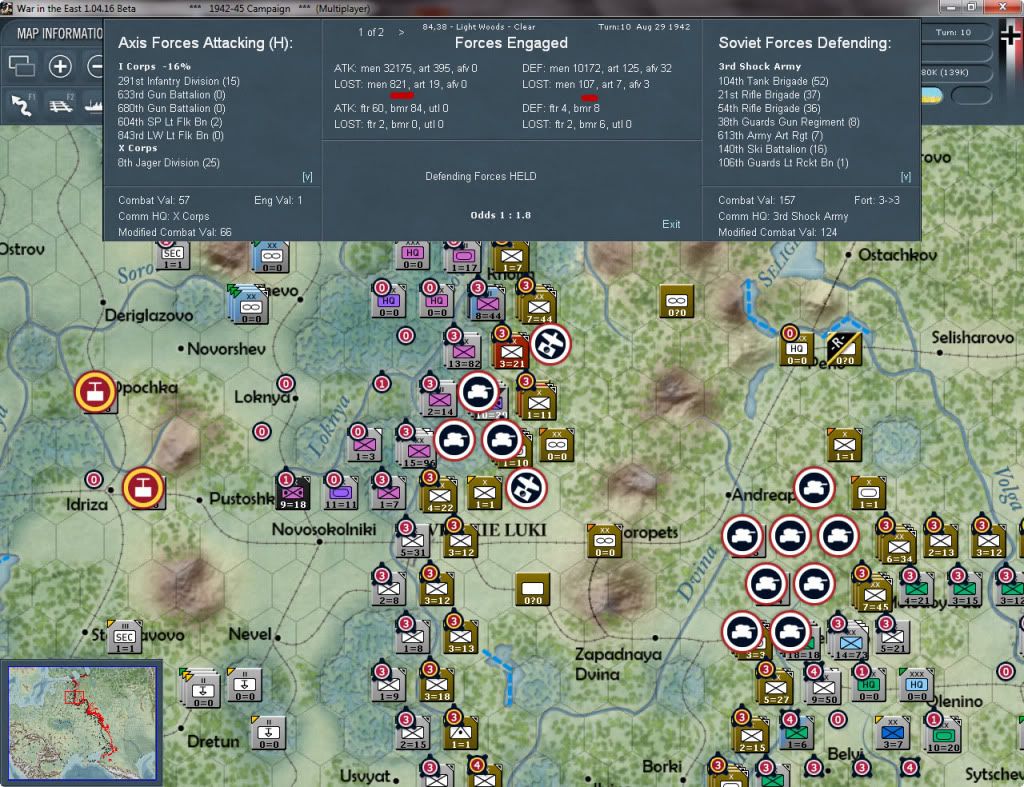The width and height of the screenshot is (1024, 787).
Task: Select the 13=82 German infantry stack
Action: click(x=463, y=350)
